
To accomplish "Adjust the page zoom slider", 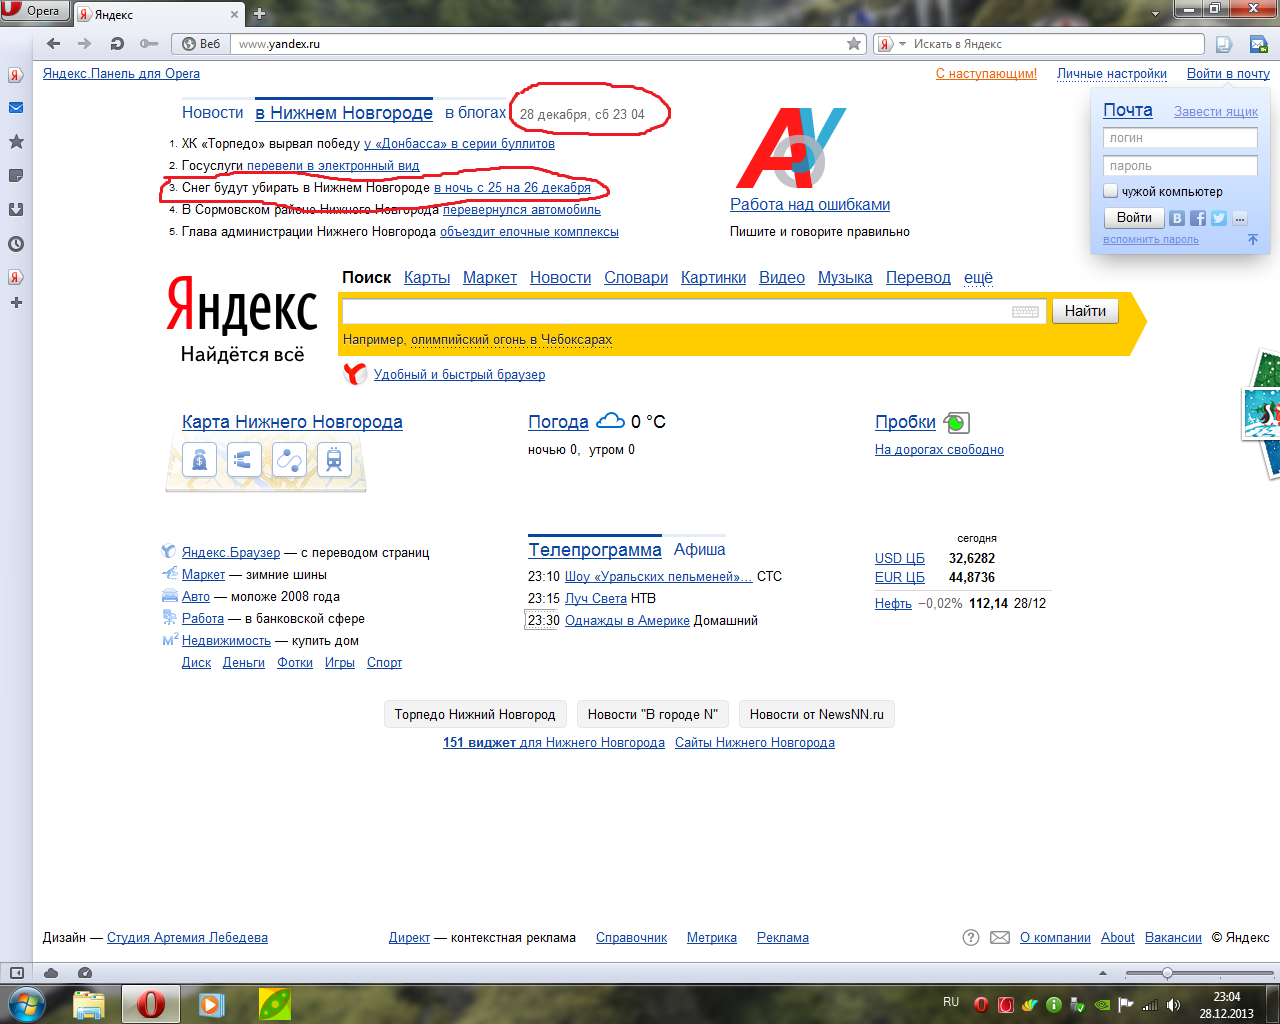I will pyautogui.click(x=1166, y=973).
